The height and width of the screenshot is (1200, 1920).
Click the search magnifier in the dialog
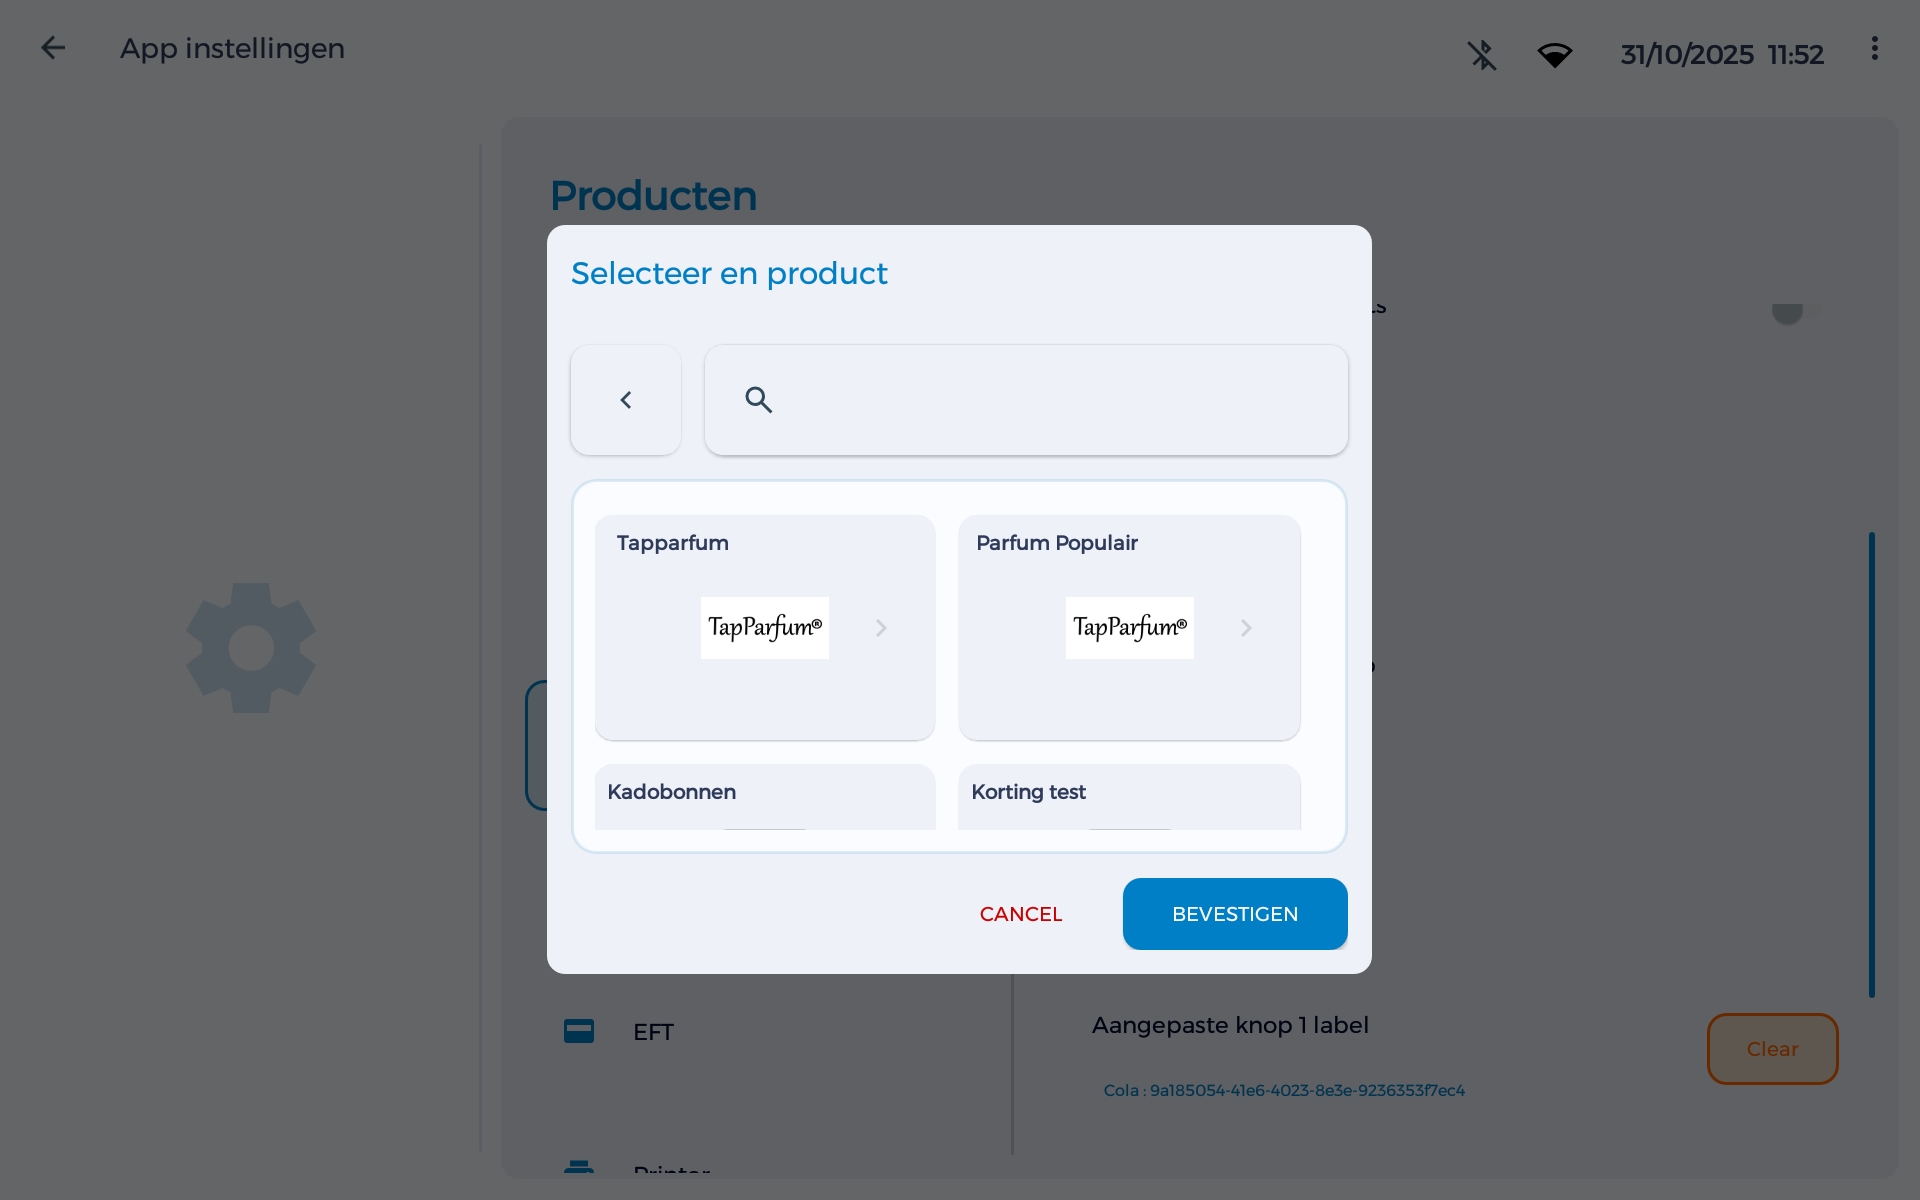757,399
